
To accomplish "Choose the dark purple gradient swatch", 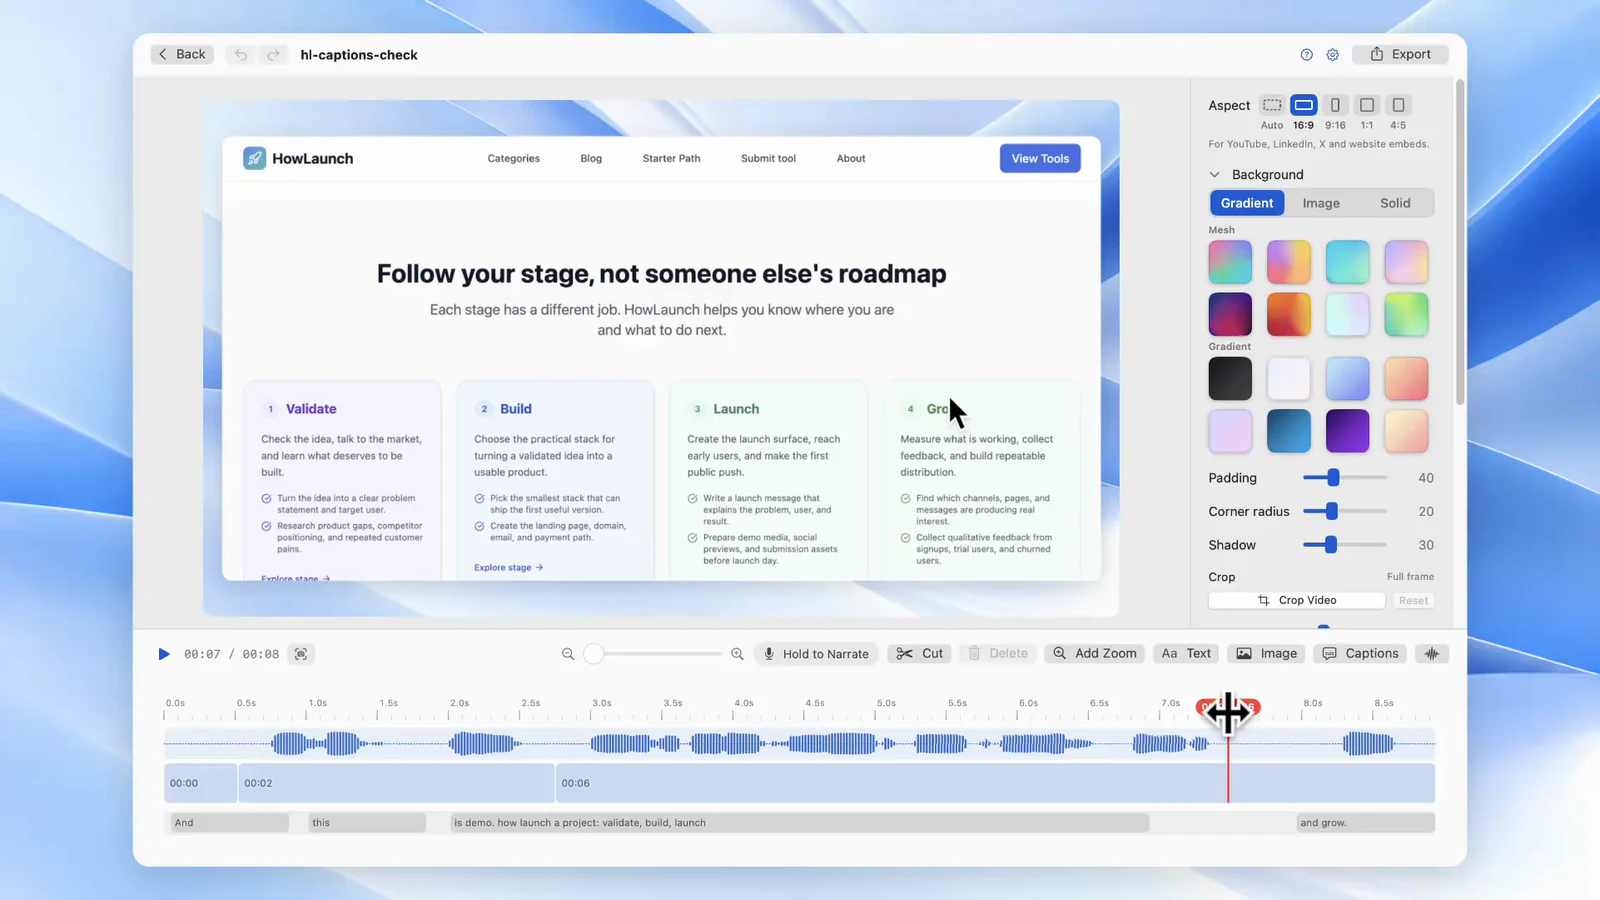I will [x=1347, y=431].
